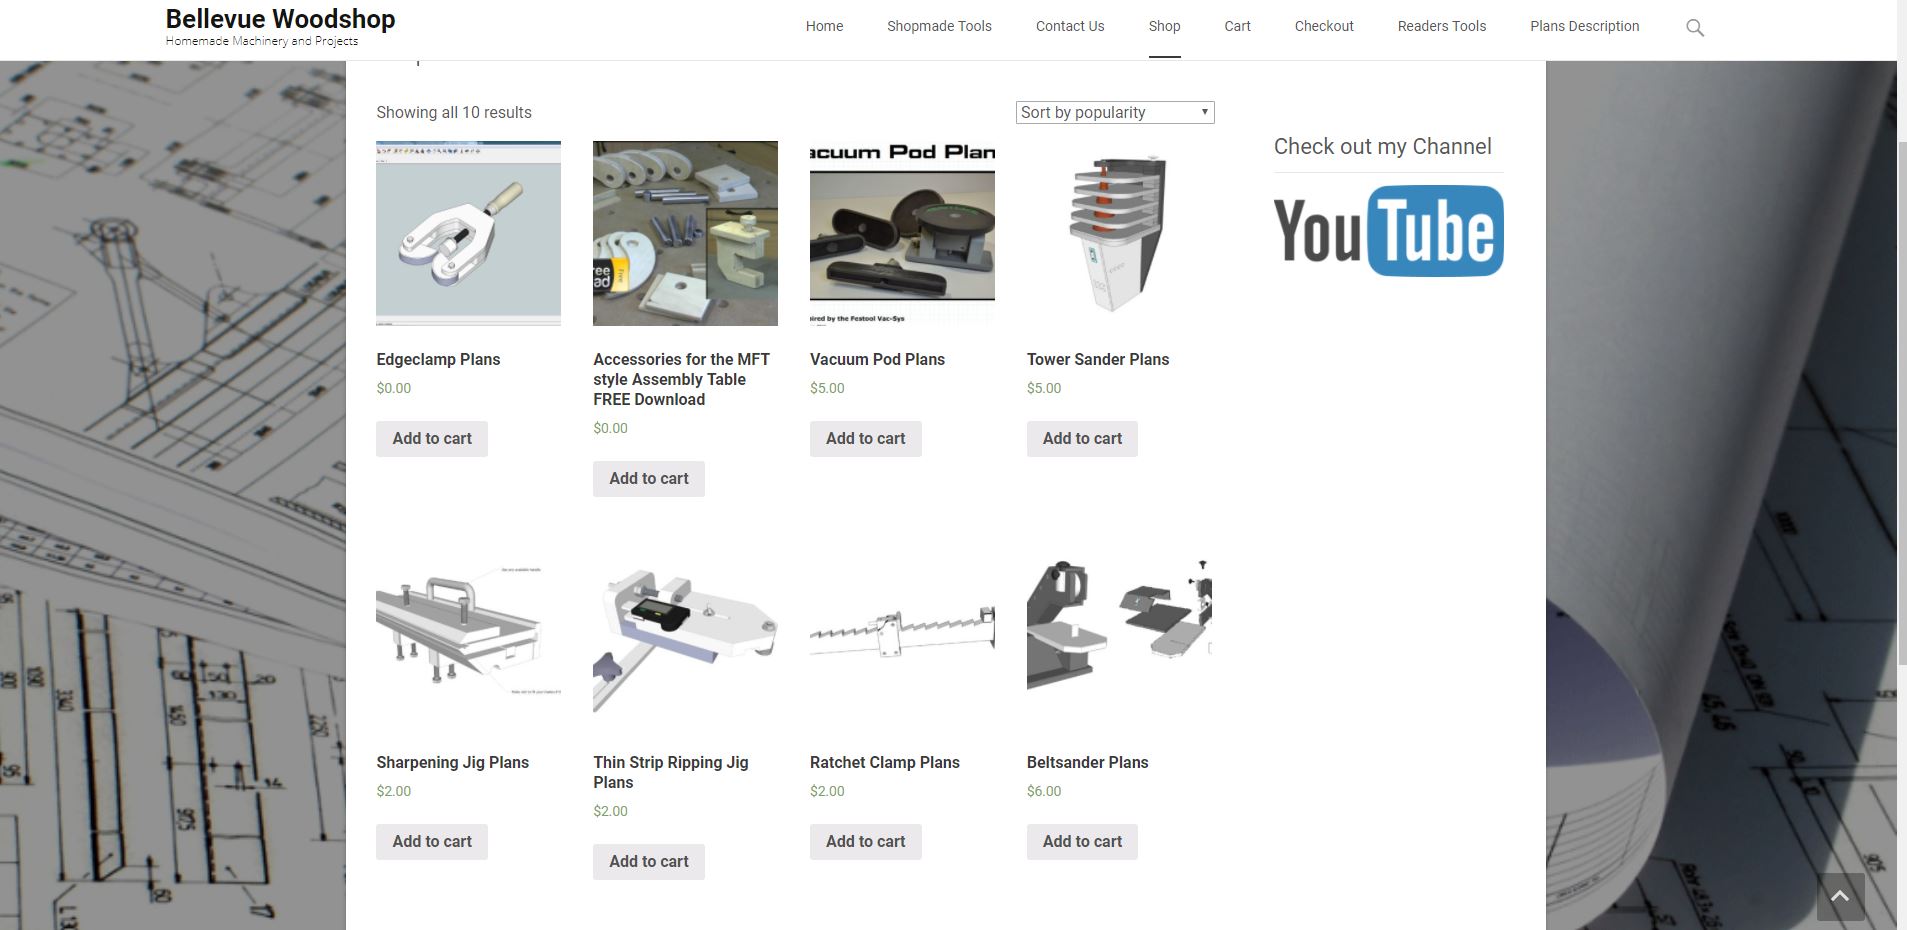The image size is (1907, 930).
Task: Go to the Home menu item
Action: (824, 26)
